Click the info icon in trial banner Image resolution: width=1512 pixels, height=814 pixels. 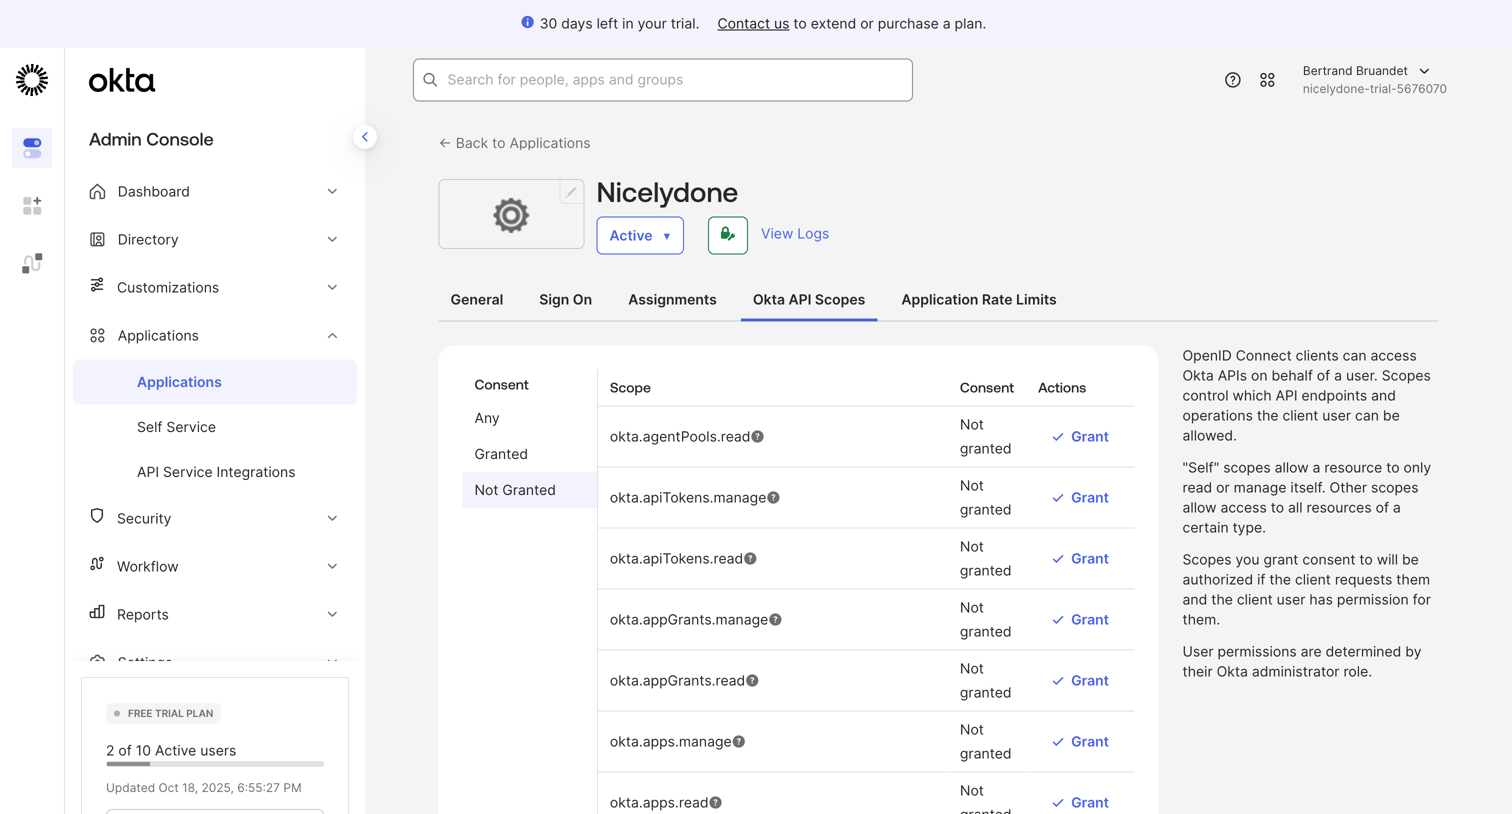tap(527, 22)
